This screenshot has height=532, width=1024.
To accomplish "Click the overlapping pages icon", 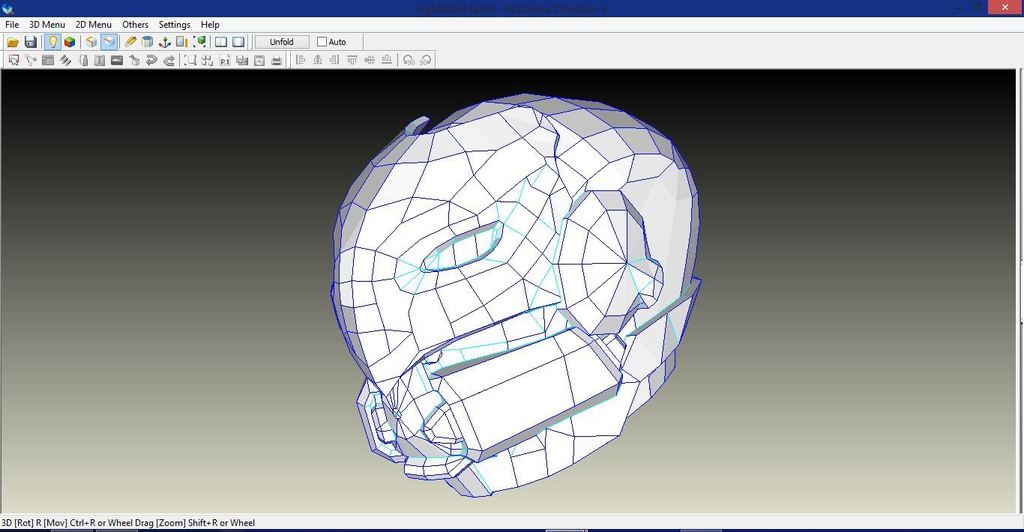I will point(242,60).
